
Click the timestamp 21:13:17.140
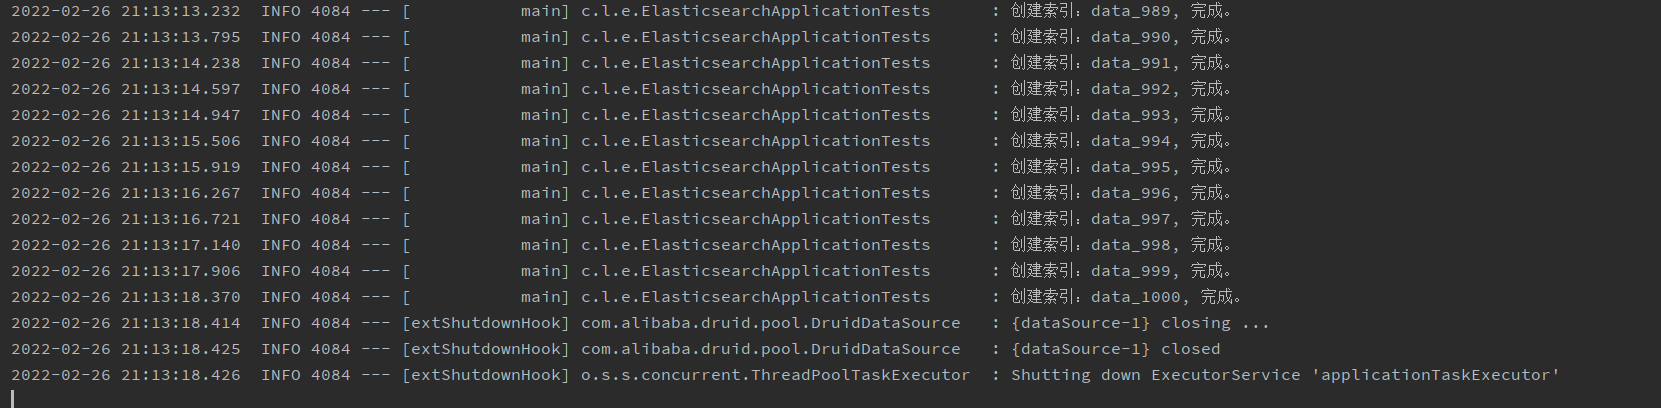point(181,245)
